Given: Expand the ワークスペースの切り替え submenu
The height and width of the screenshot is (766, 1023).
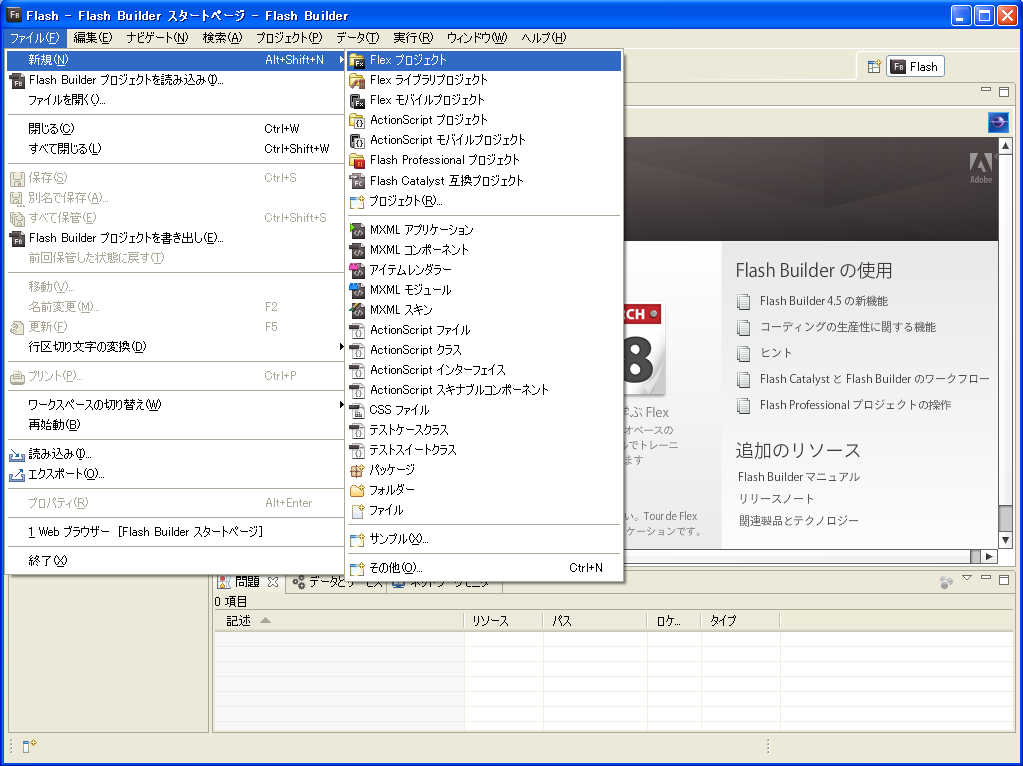Looking at the screenshot, I should pyautogui.click(x=176, y=405).
